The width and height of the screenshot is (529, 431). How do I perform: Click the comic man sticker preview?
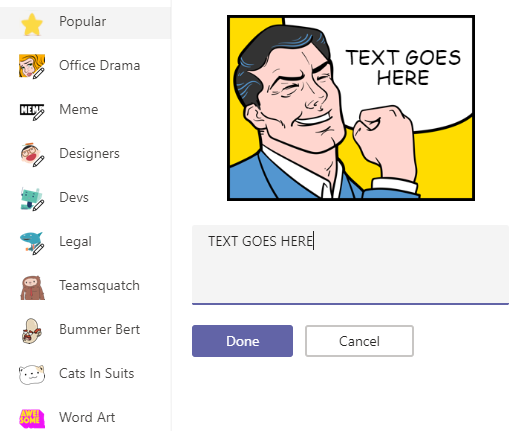pos(351,108)
